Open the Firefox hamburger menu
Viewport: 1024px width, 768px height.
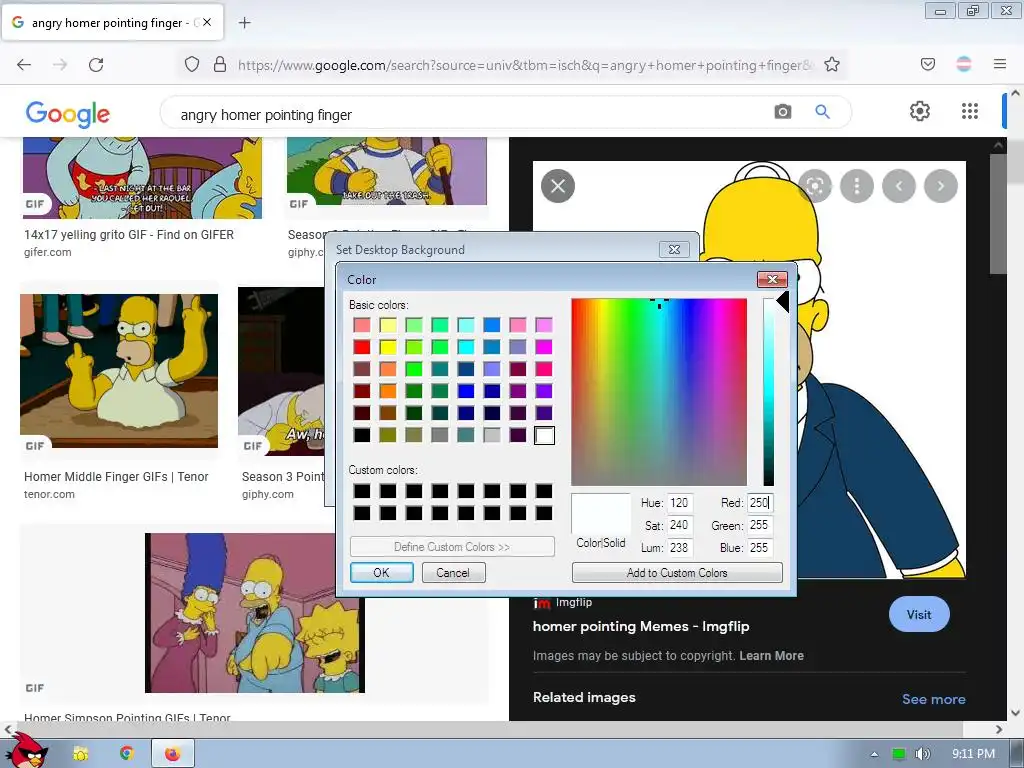point(1000,65)
